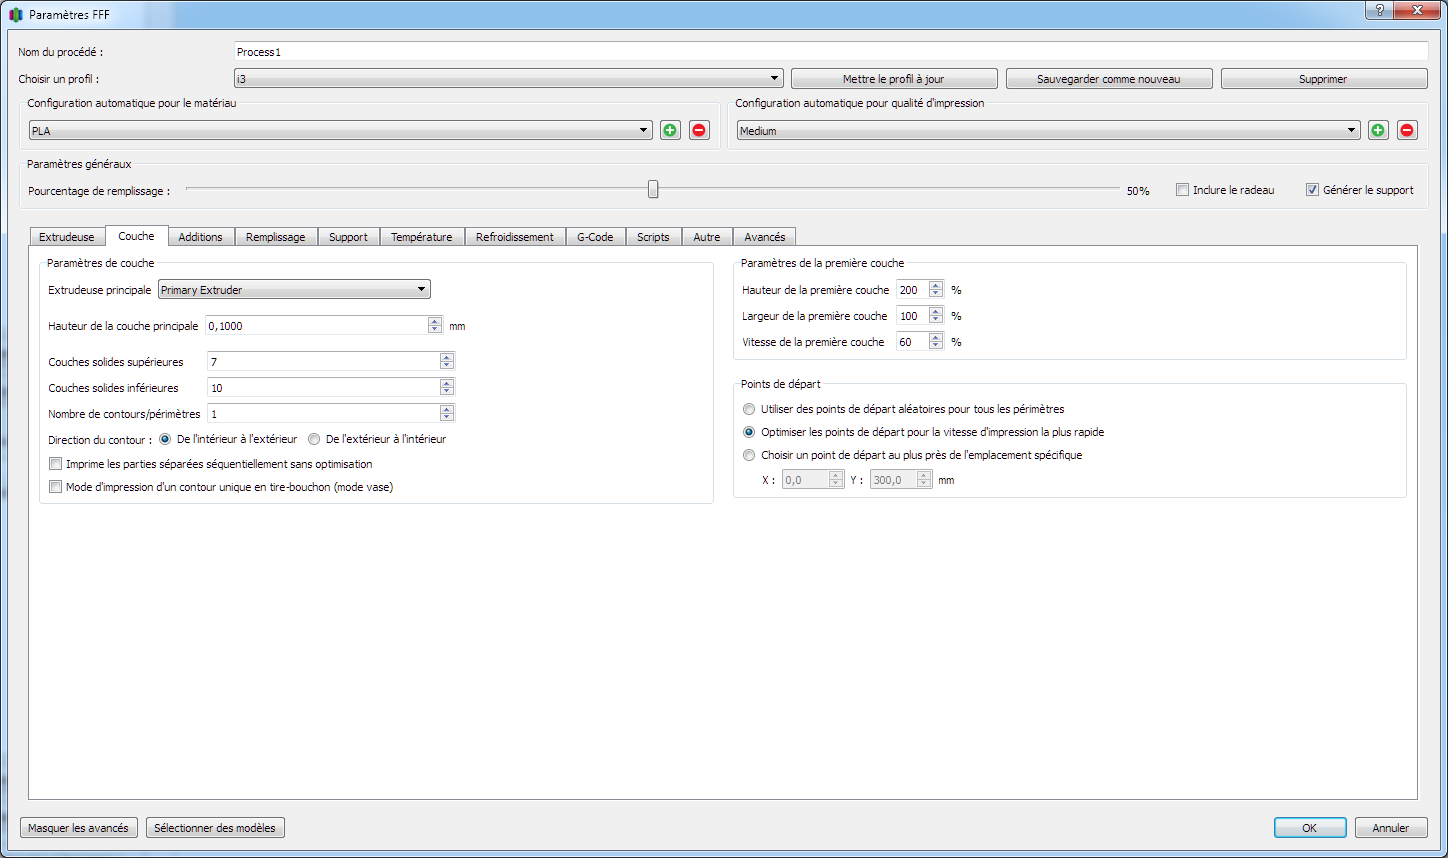Remove the PLA material configuration with red minus
Viewport: 1448px width, 858px height.
(x=699, y=130)
